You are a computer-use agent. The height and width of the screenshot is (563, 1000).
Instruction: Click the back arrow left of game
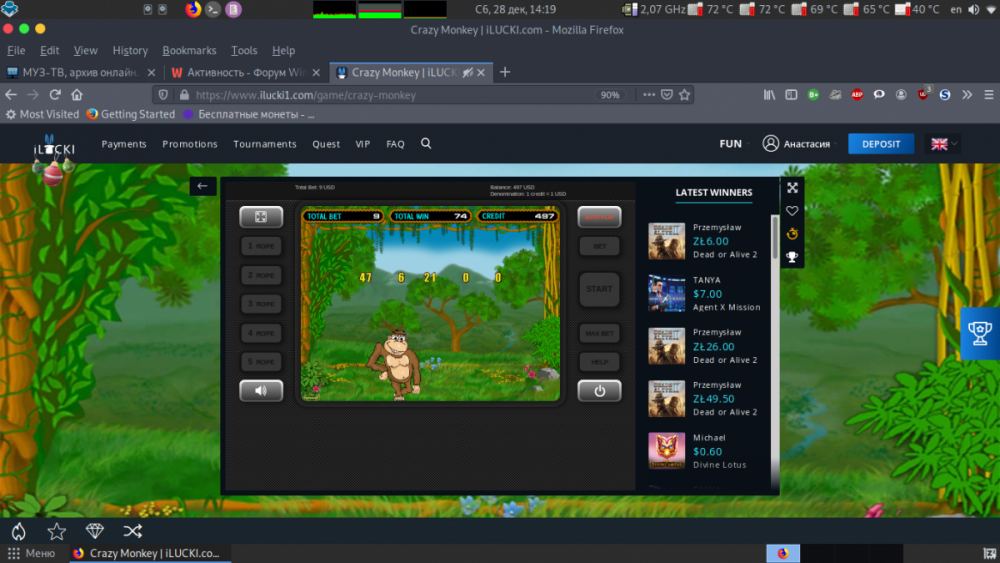[203, 186]
